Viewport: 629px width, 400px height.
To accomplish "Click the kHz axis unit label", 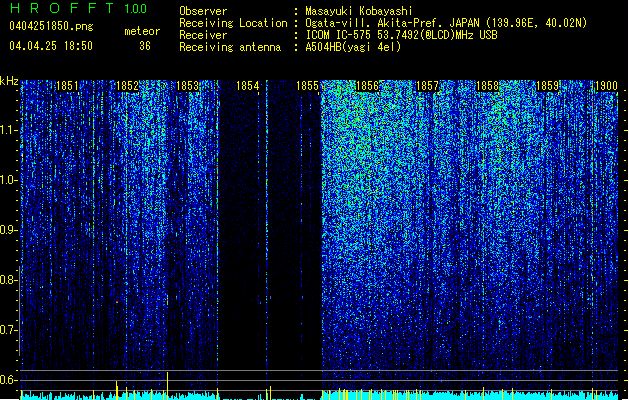I will [9, 81].
